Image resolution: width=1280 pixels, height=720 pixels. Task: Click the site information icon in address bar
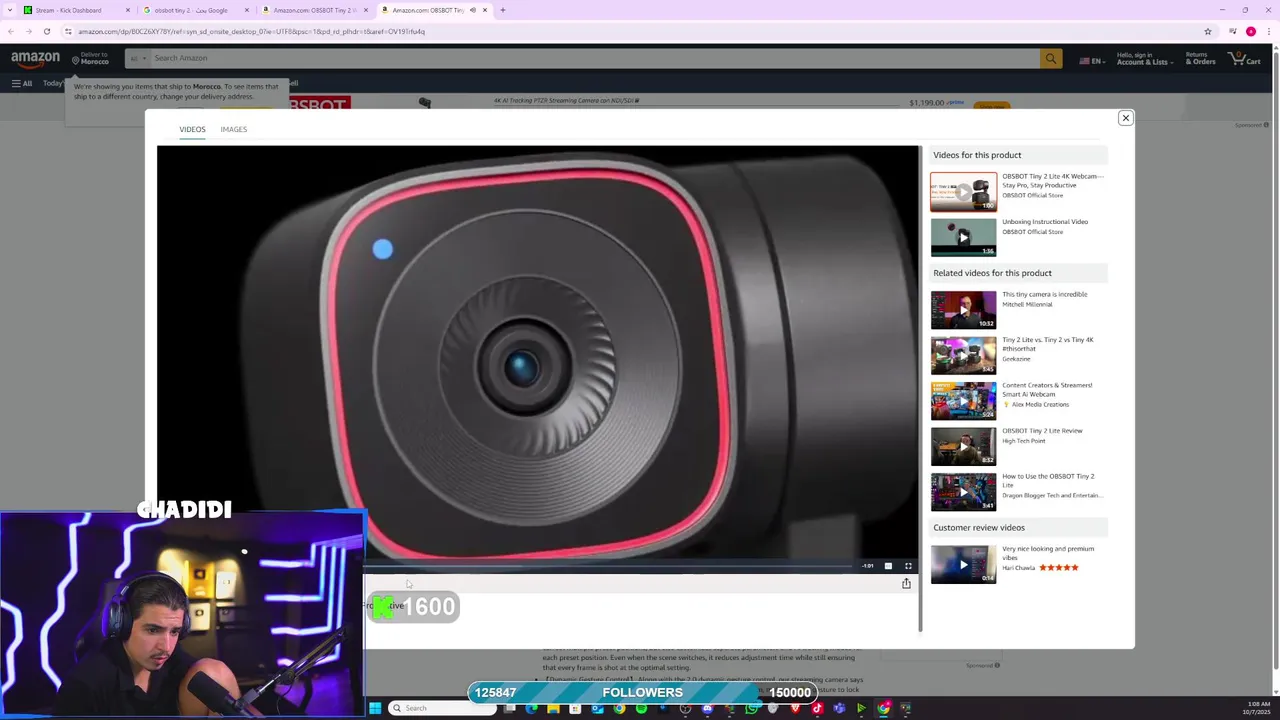(x=68, y=31)
